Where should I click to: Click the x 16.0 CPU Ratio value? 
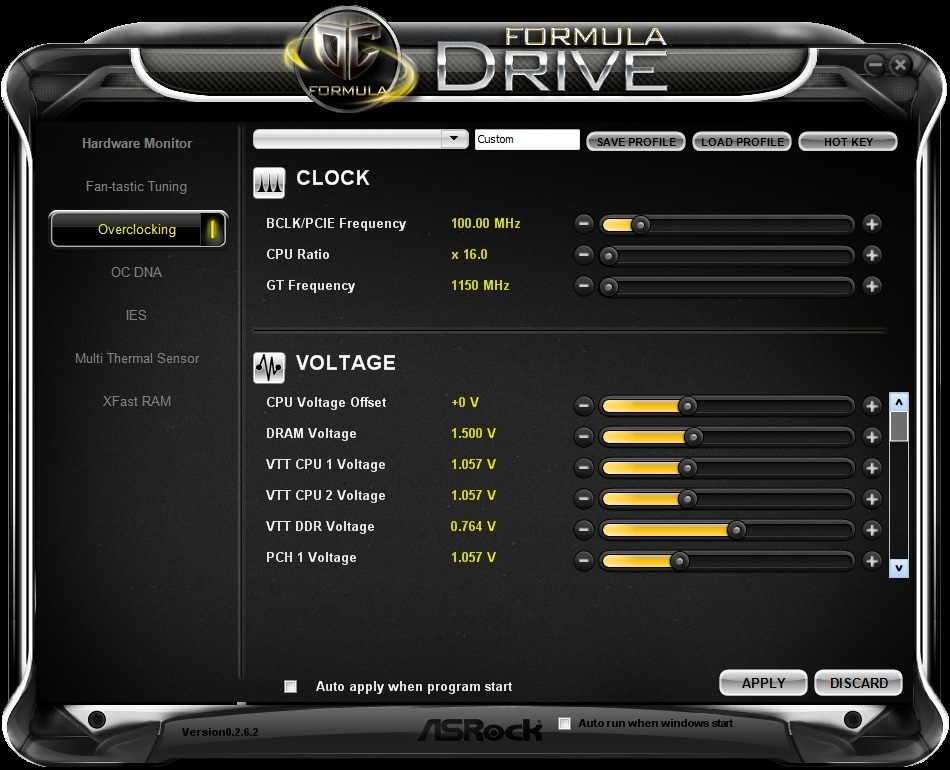click(x=470, y=254)
